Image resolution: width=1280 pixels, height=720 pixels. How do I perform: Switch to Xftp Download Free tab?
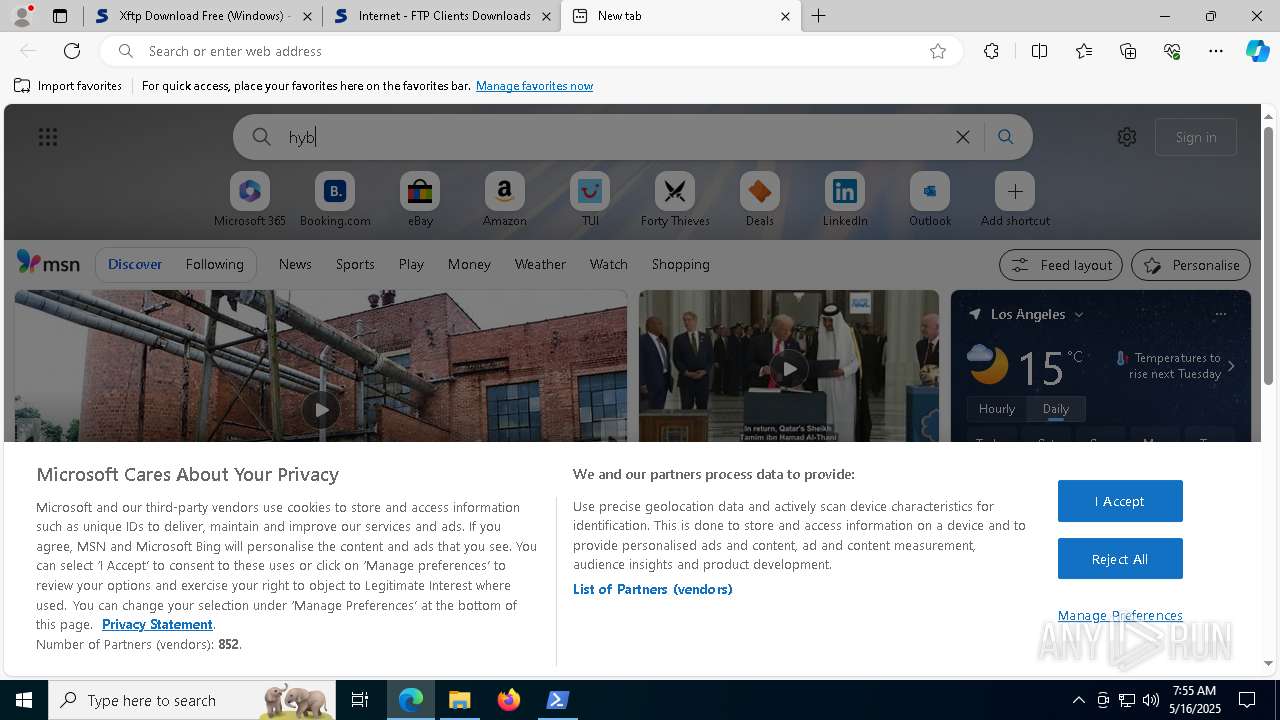(204, 16)
